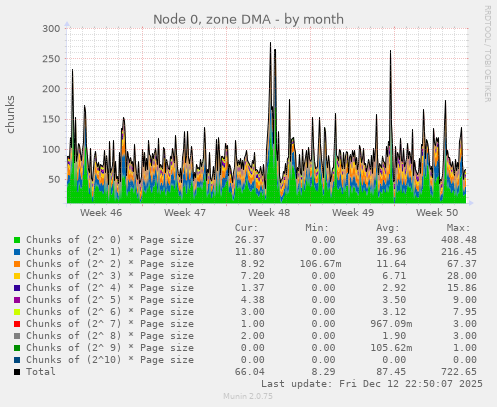Click the 'Week 50' axis label
The height and width of the screenshot is (407, 497).
437,213
